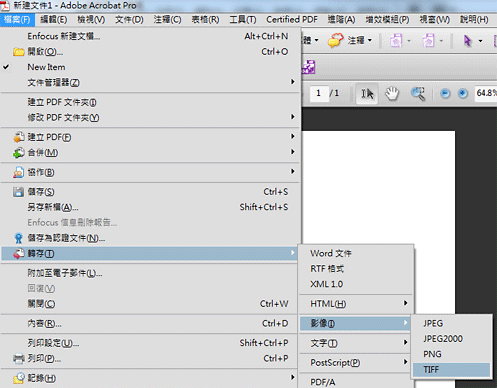This screenshot has width=497, height=388.
Task: Open the 注釋 toolbar dropdown arrow
Action: point(370,41)
